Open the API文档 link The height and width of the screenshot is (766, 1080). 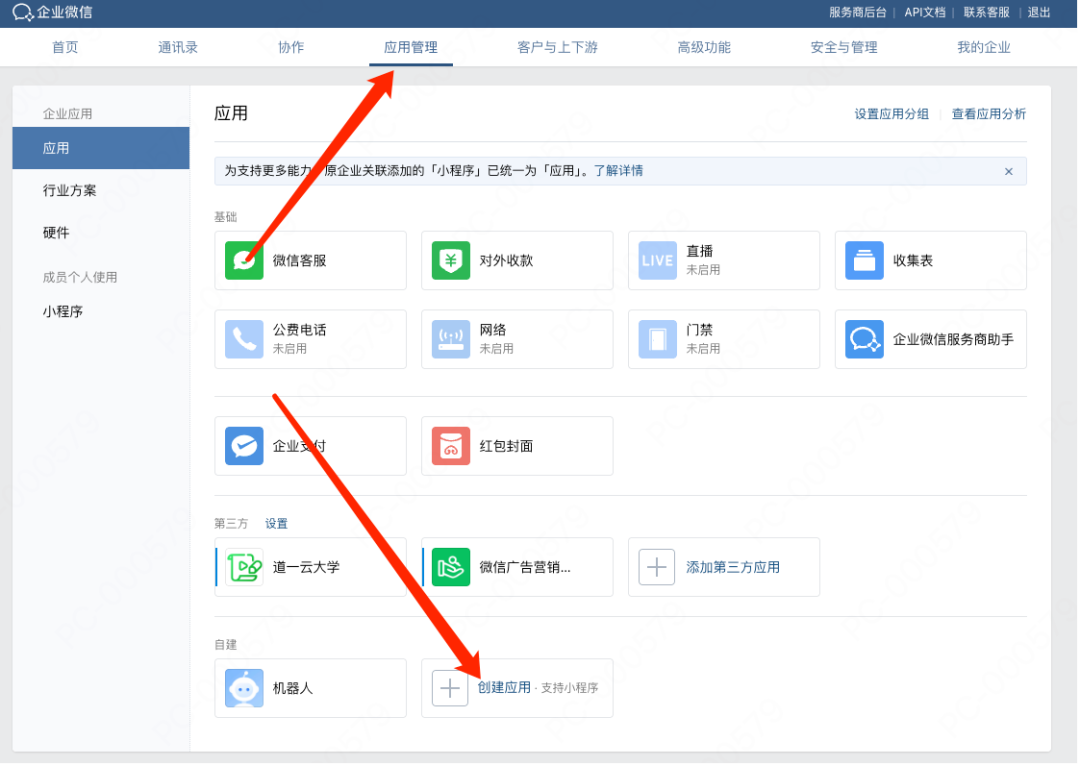click(925, 12)
